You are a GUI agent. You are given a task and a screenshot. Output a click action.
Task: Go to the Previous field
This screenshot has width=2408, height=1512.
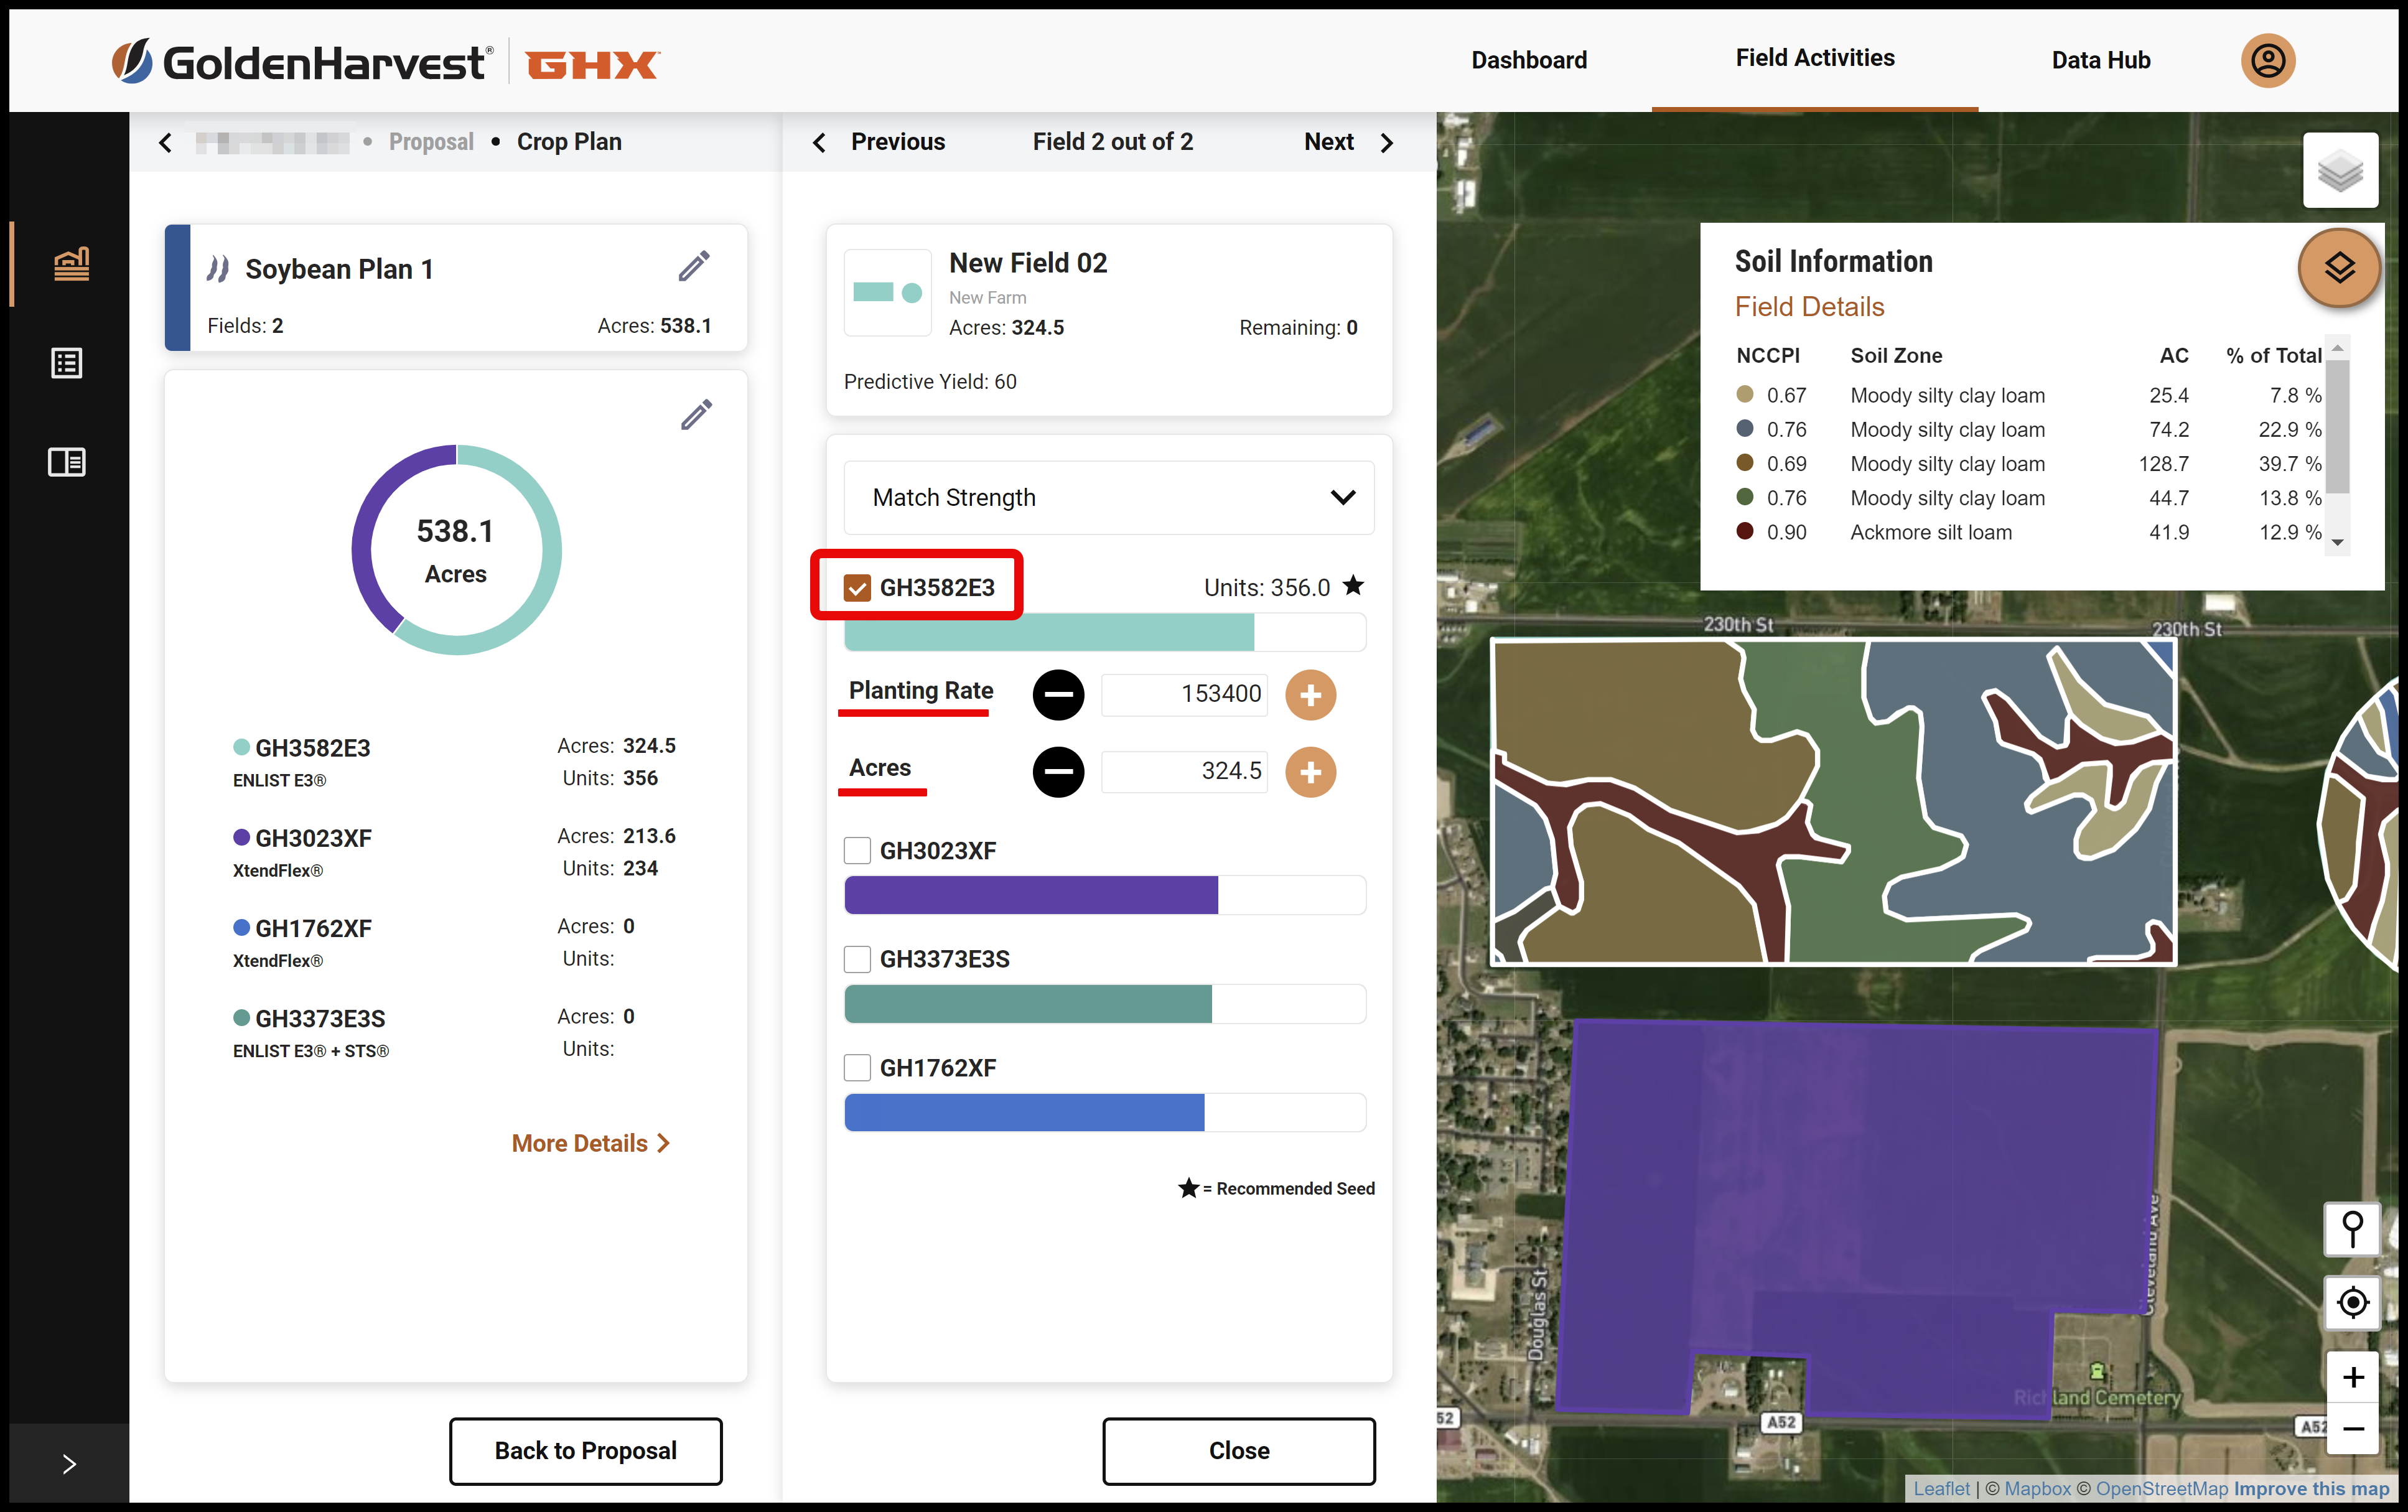878,143
